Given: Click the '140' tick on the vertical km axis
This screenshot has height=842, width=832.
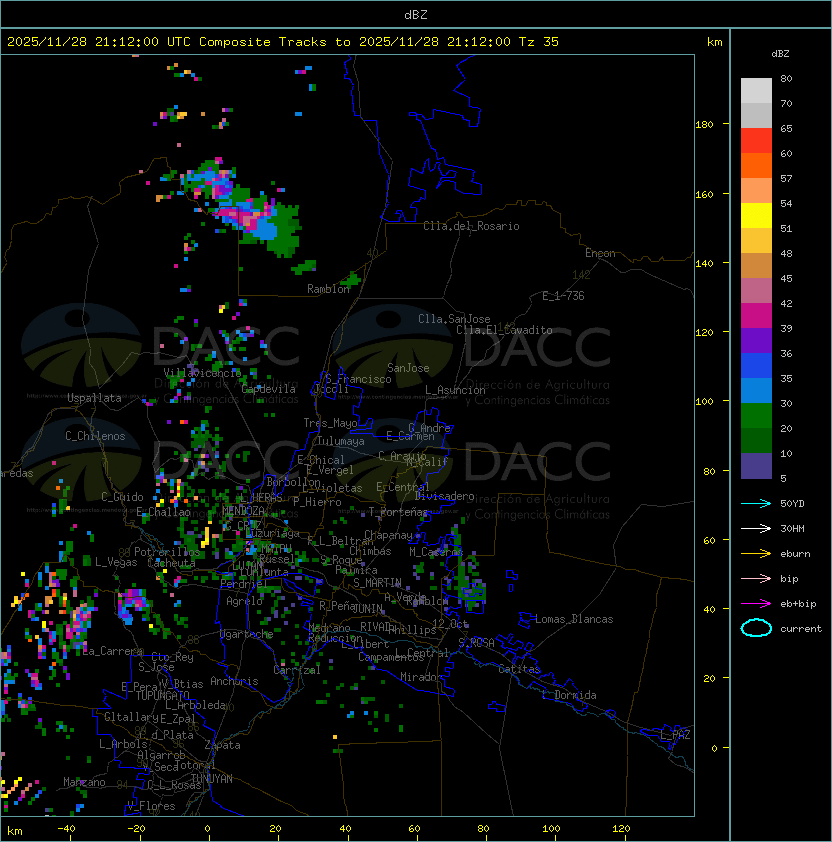Looking at the screenshot, I should pyautogui.click(x=704, y=264).
